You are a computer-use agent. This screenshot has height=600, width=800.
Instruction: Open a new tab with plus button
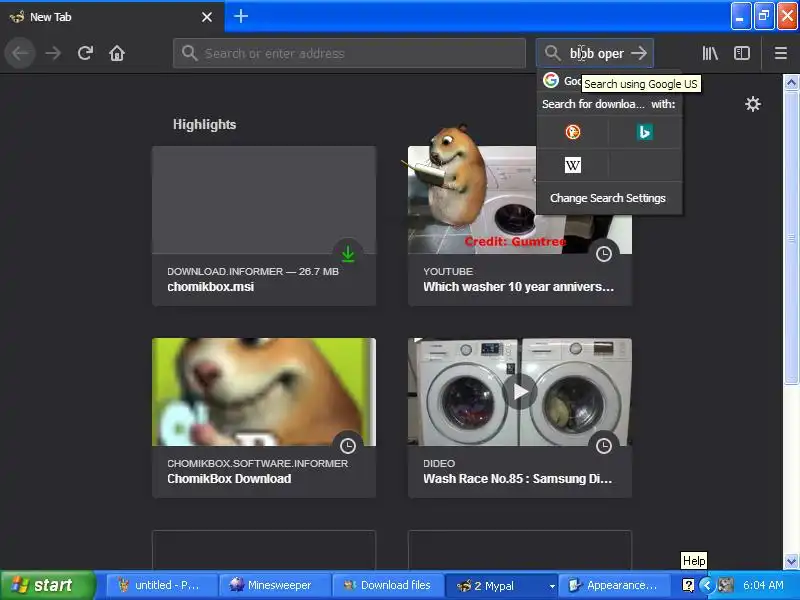coord(241,16)
